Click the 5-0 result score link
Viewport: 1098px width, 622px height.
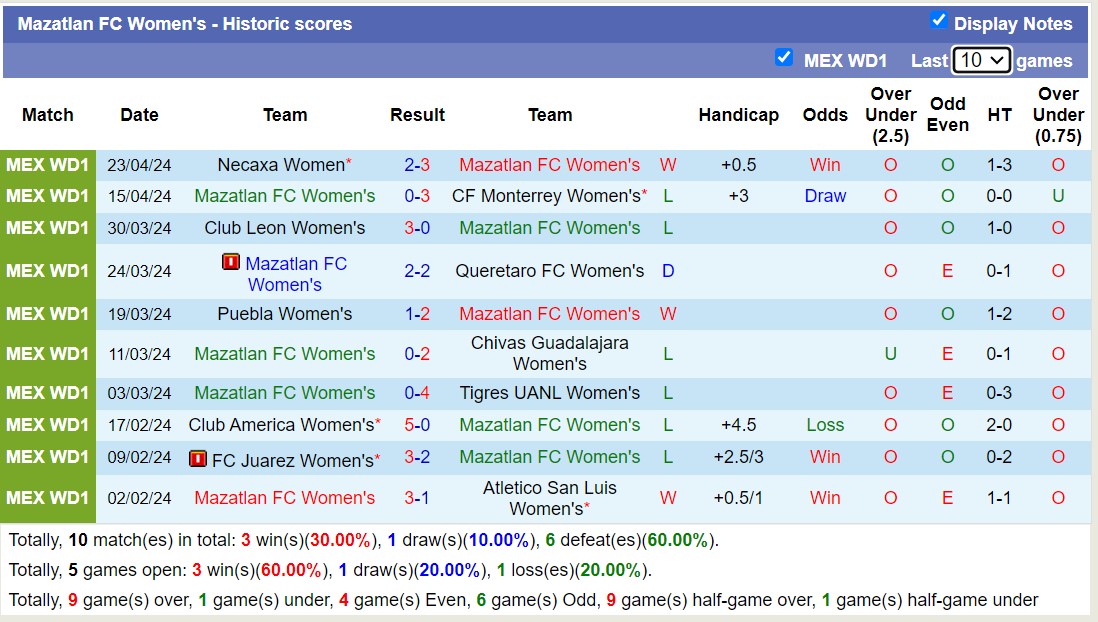[417, 425]
